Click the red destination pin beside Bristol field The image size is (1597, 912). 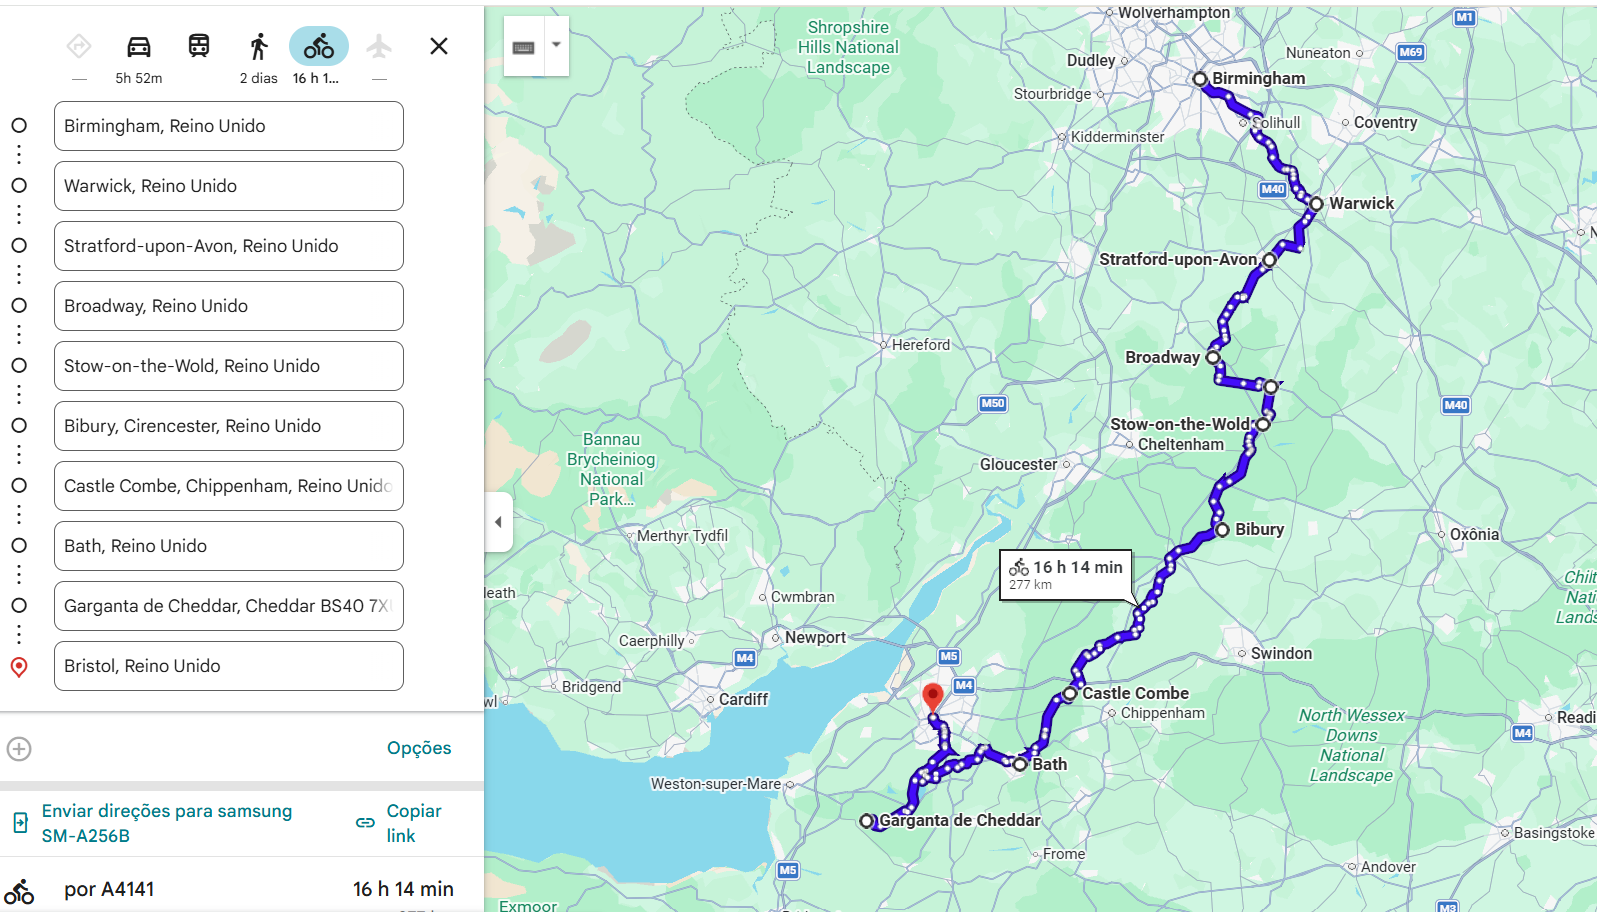(19, 667)
